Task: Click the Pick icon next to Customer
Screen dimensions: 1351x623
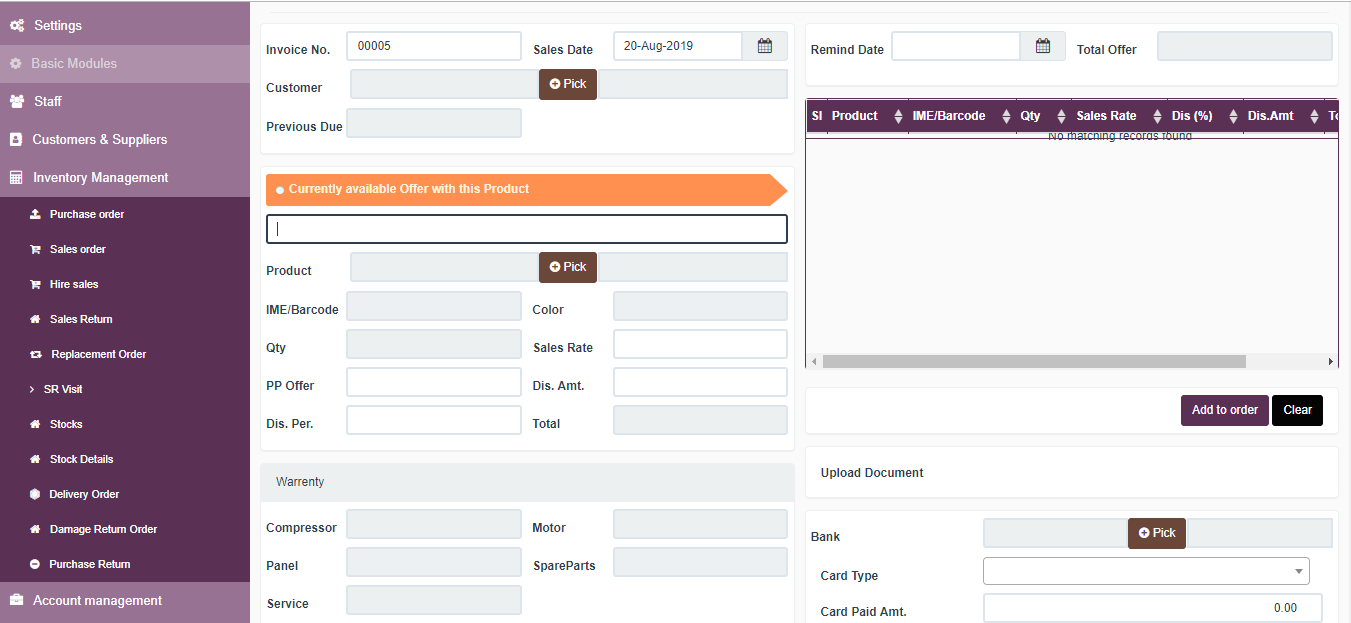Action: click(x=567, y=84)
